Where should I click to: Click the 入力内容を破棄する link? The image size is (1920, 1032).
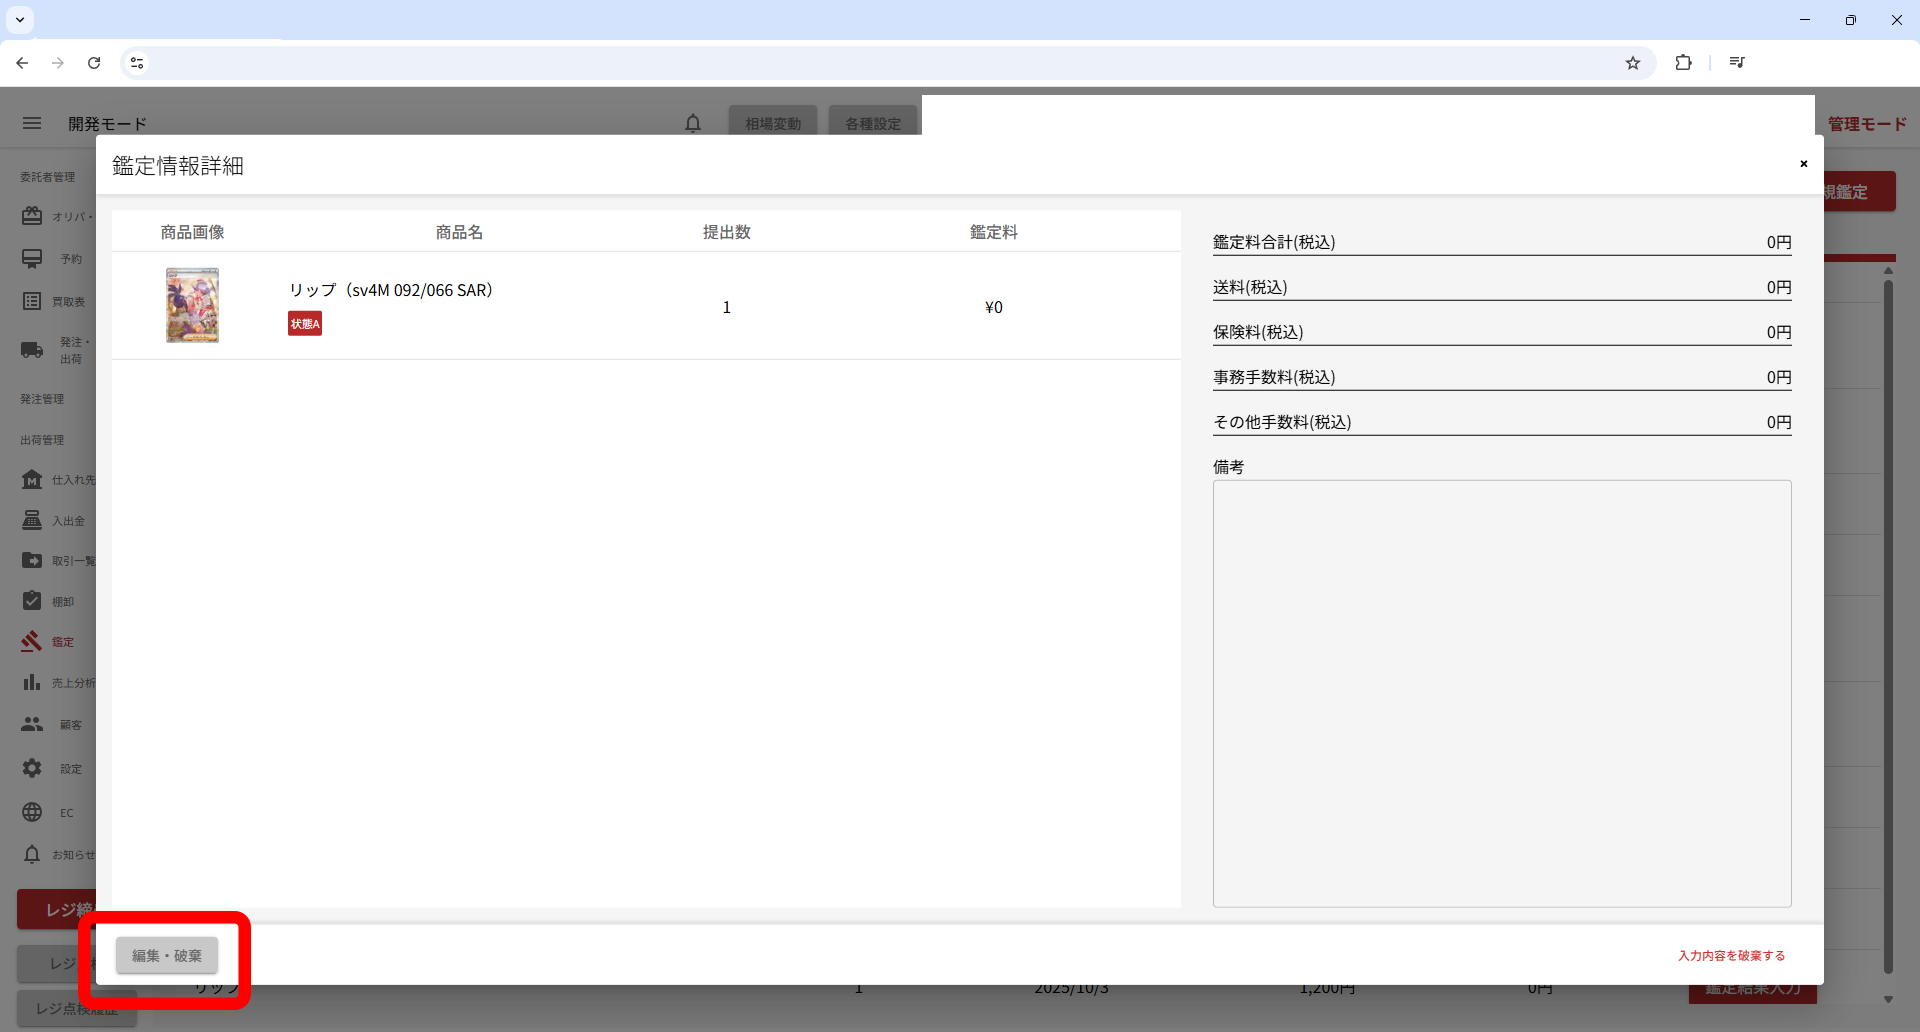(x=1731, y=956)
